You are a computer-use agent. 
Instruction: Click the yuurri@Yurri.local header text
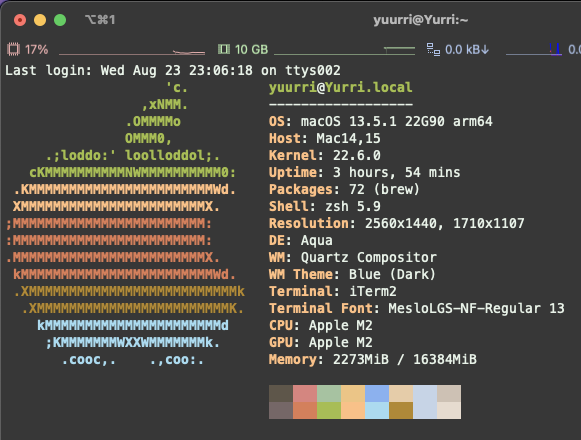[x=341, y=87]
